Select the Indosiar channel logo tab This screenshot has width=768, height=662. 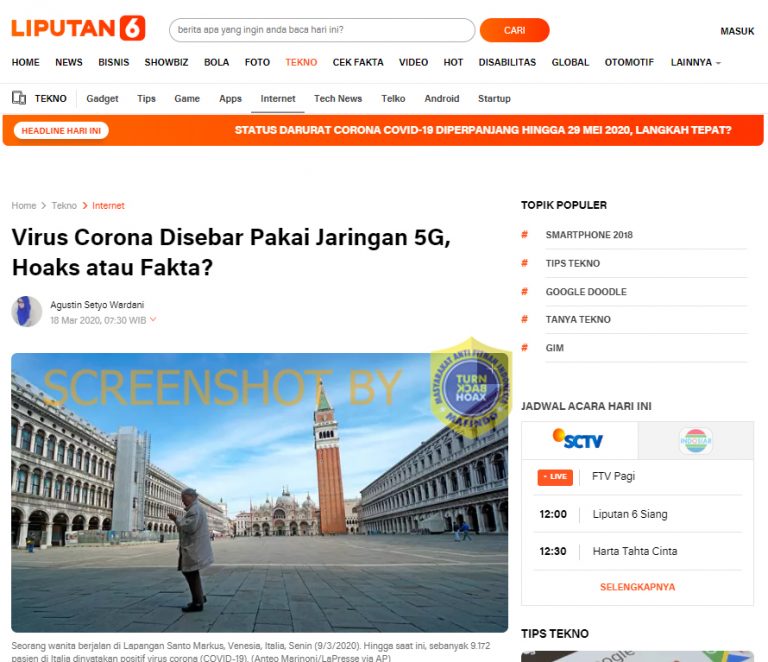tap(696, 440)
